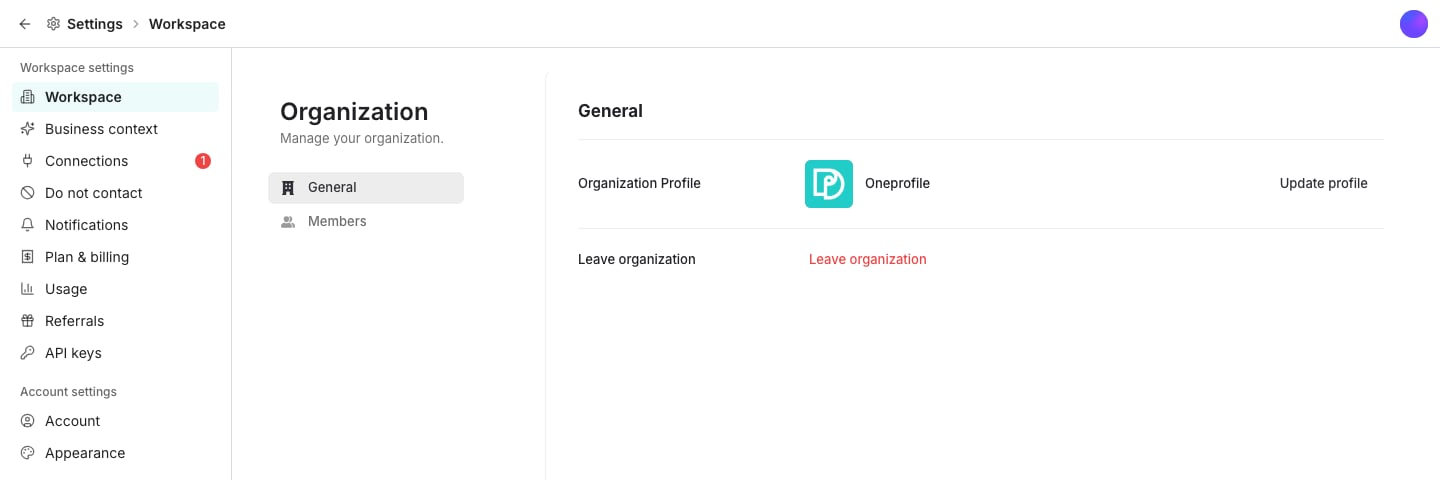The image size is (1440, 480).
Task: Open Account settings page
Action: click(115, 421)
